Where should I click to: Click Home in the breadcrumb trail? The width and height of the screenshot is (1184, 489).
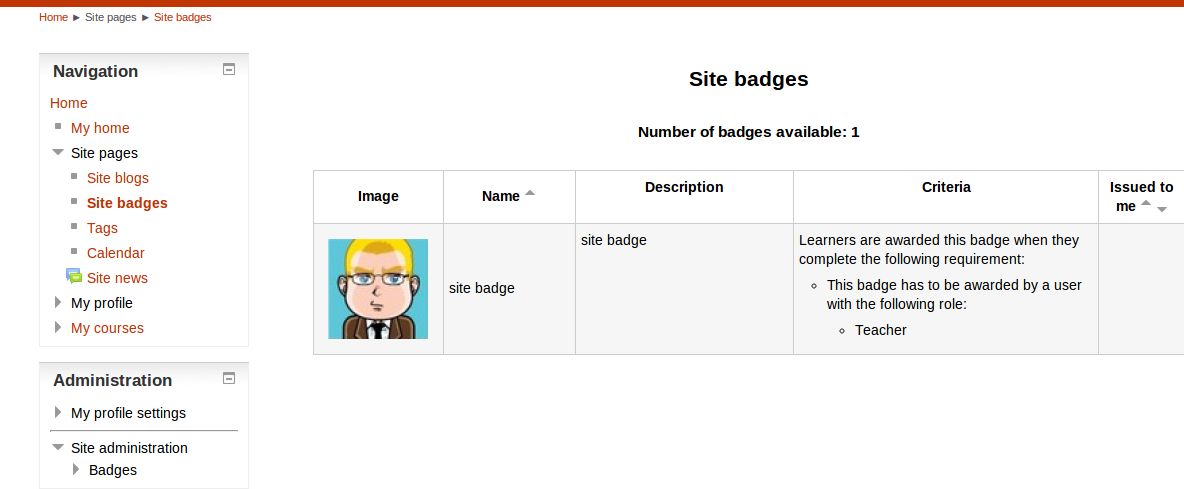point(54,17)
